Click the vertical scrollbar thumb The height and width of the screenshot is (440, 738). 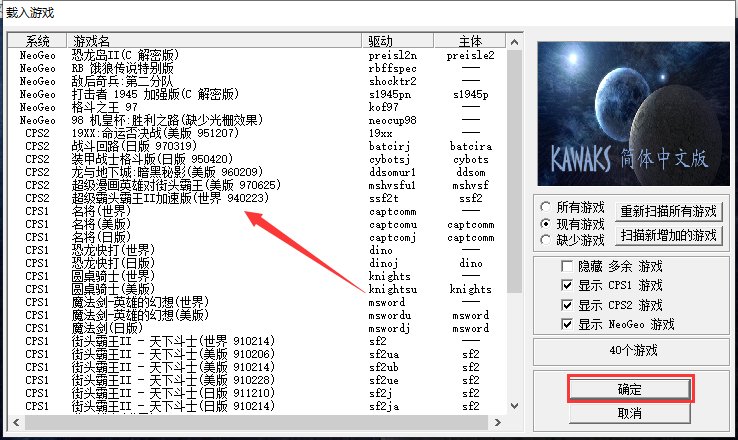[514, 171]
